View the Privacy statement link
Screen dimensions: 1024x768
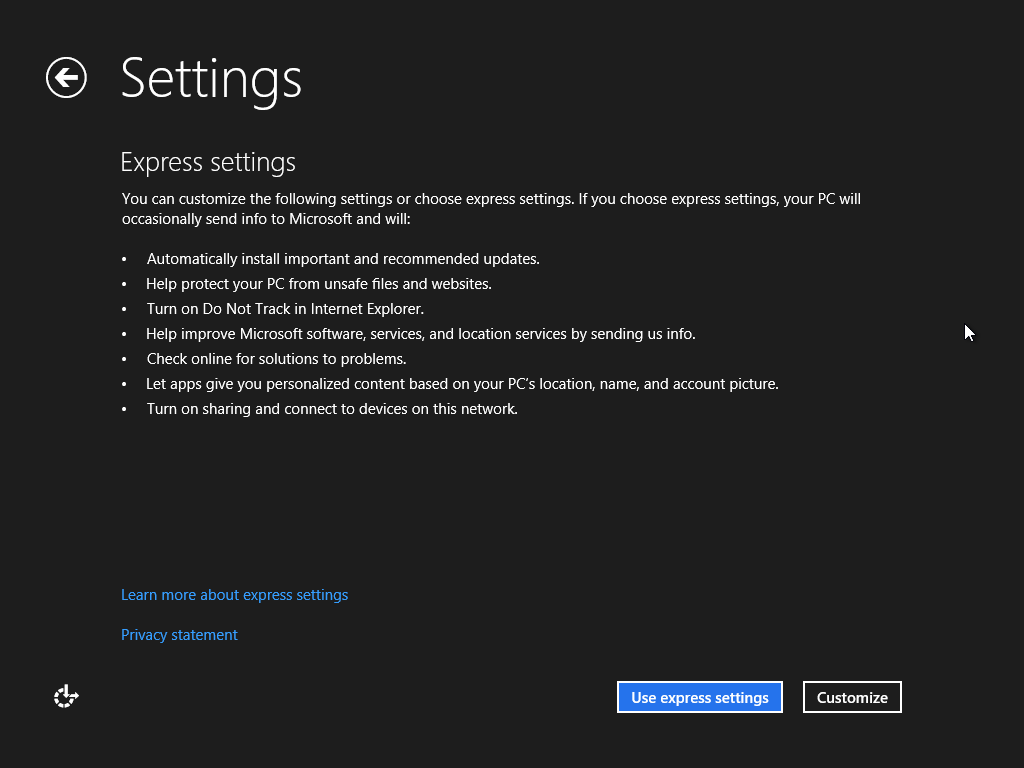pos(179,634)
